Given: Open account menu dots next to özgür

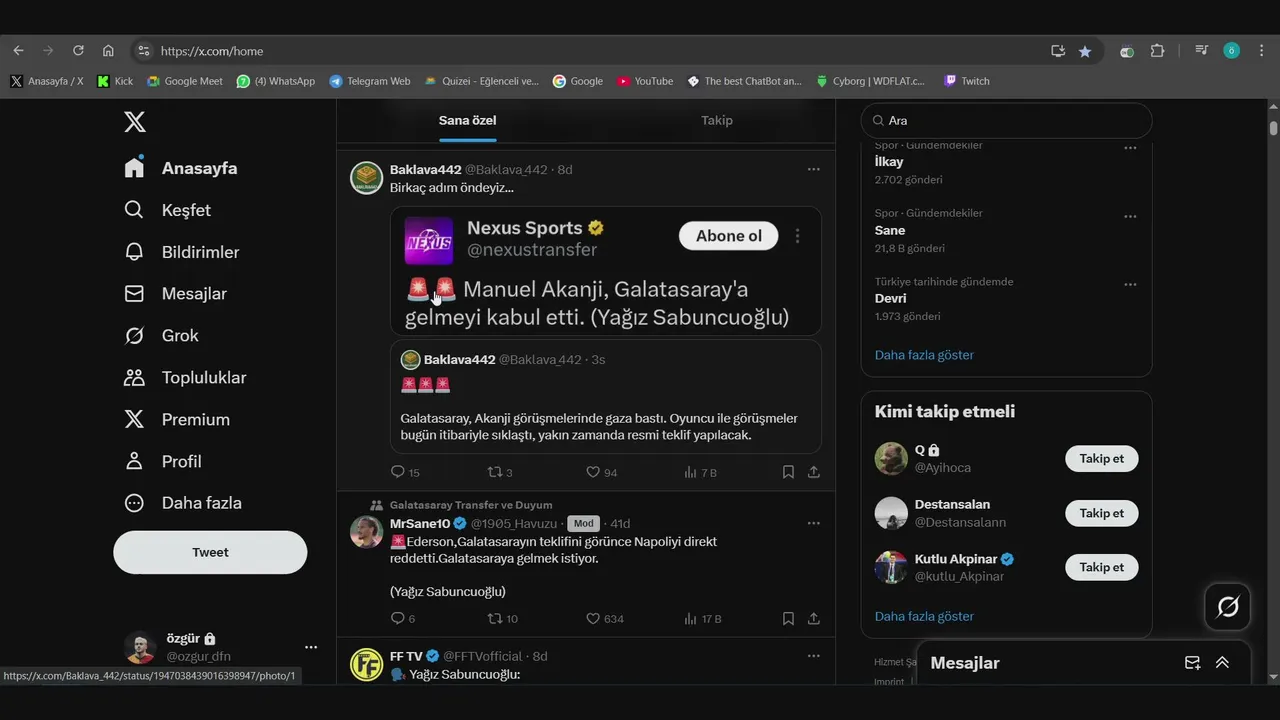Looking at the screenshot, I should pyautogui.click(x=311, y=647).
